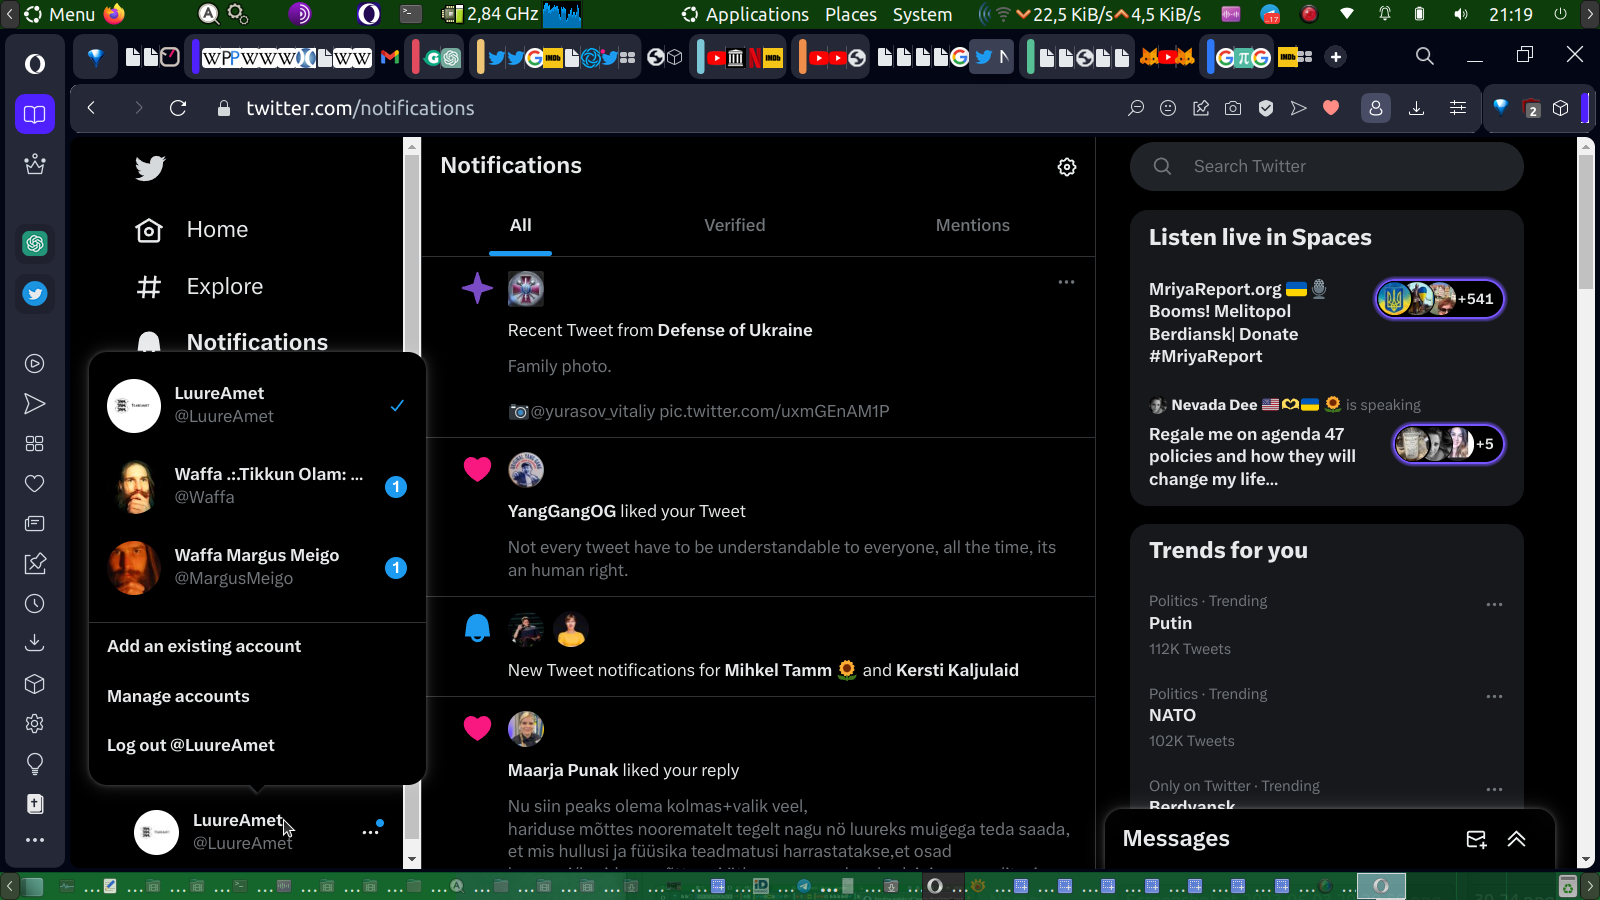
Task: Open more options for Putin trend
Action: (1494, 604)
